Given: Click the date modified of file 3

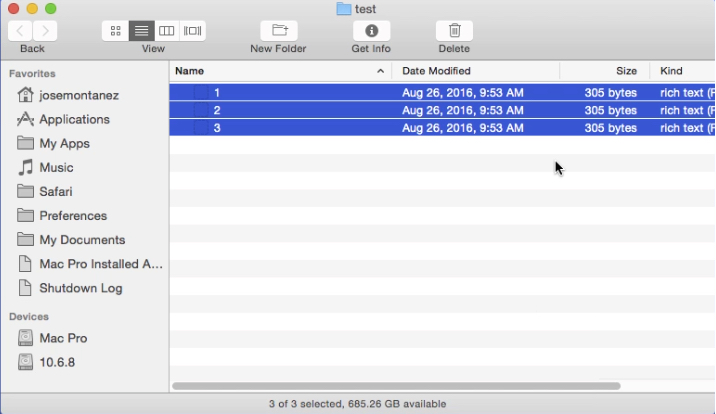Looking at the screenshot, I should click(463, 128).
